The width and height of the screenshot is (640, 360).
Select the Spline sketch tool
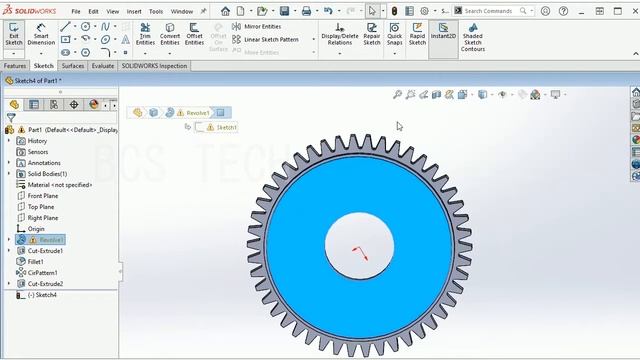pyautogui.click(x=105, y=27)
